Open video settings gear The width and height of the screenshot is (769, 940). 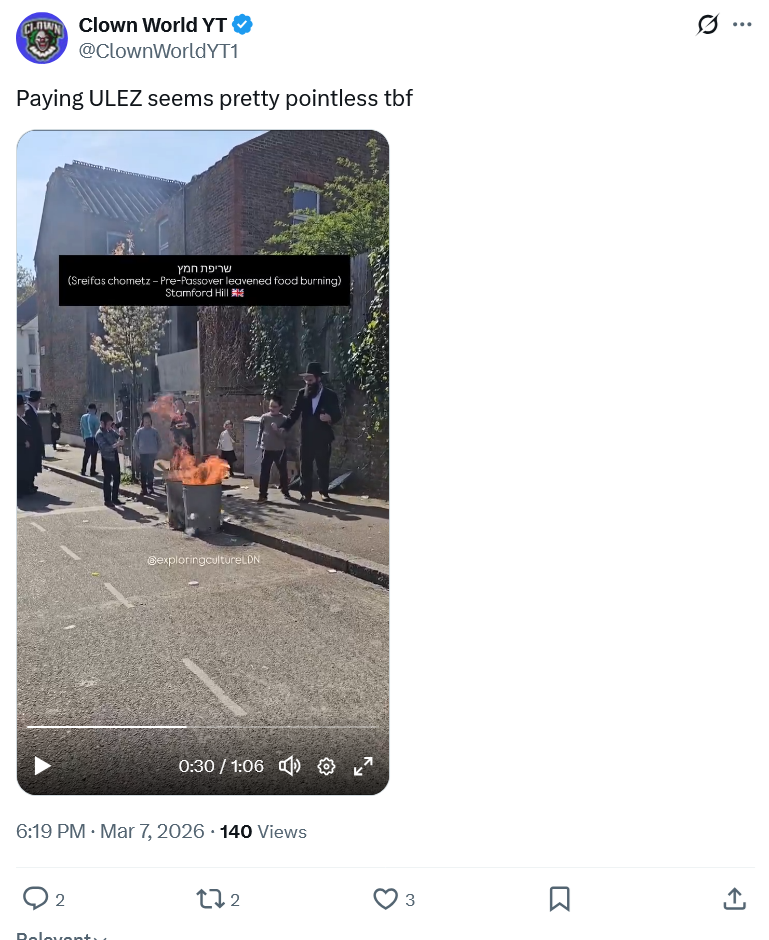point(326,766)
